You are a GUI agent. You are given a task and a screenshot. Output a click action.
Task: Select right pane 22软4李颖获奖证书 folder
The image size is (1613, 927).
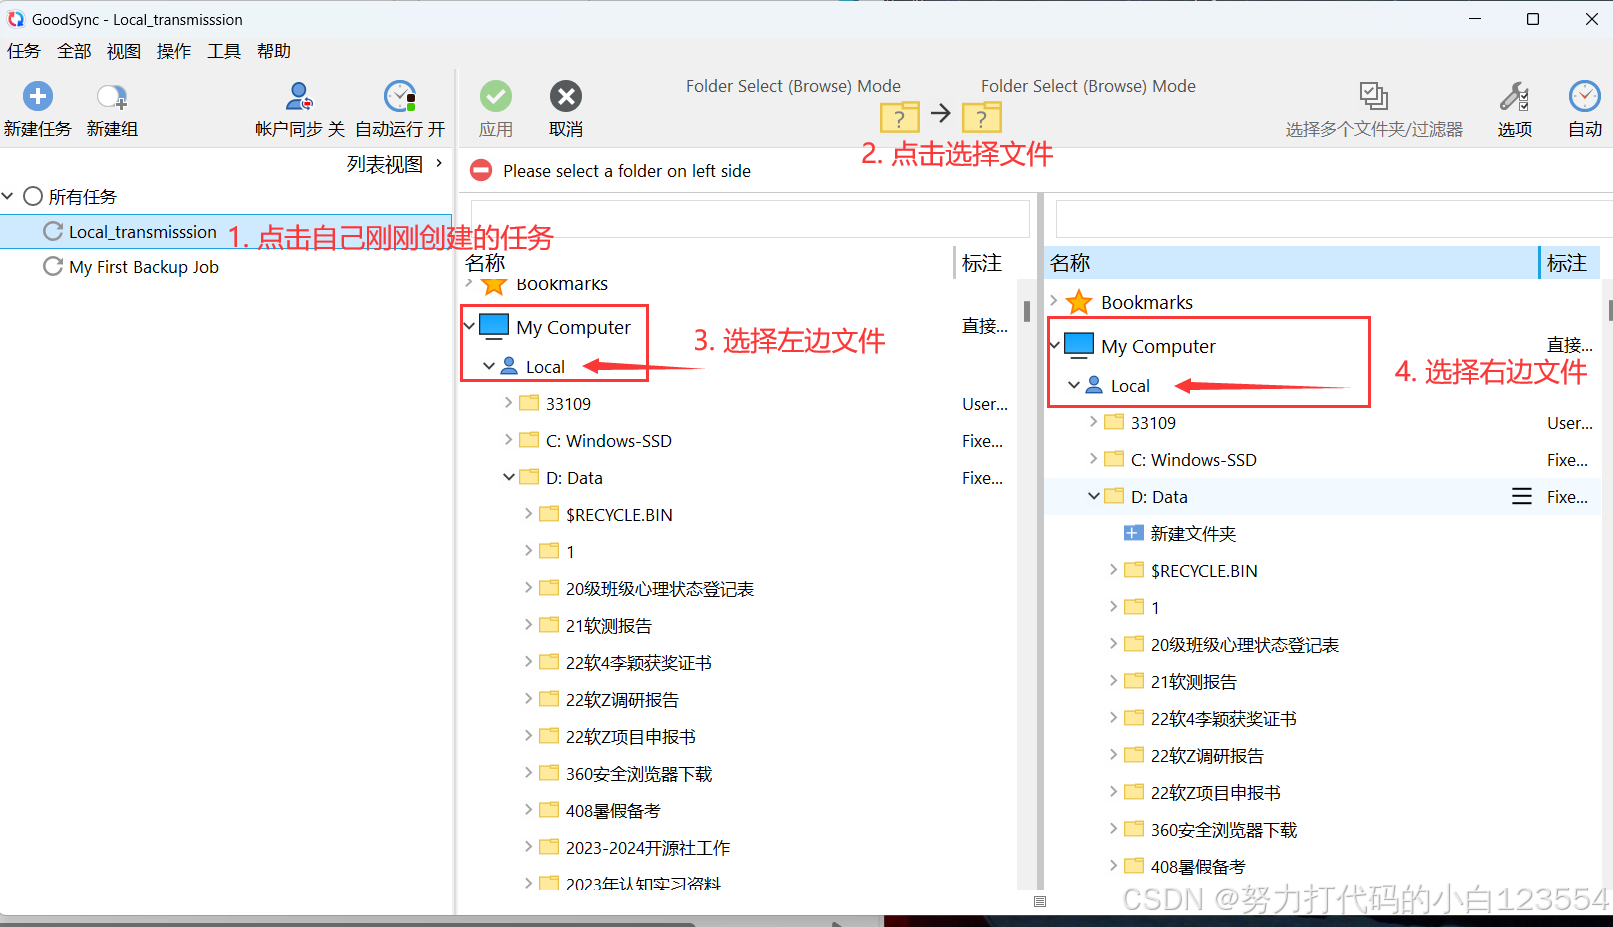pos(1223,719)
